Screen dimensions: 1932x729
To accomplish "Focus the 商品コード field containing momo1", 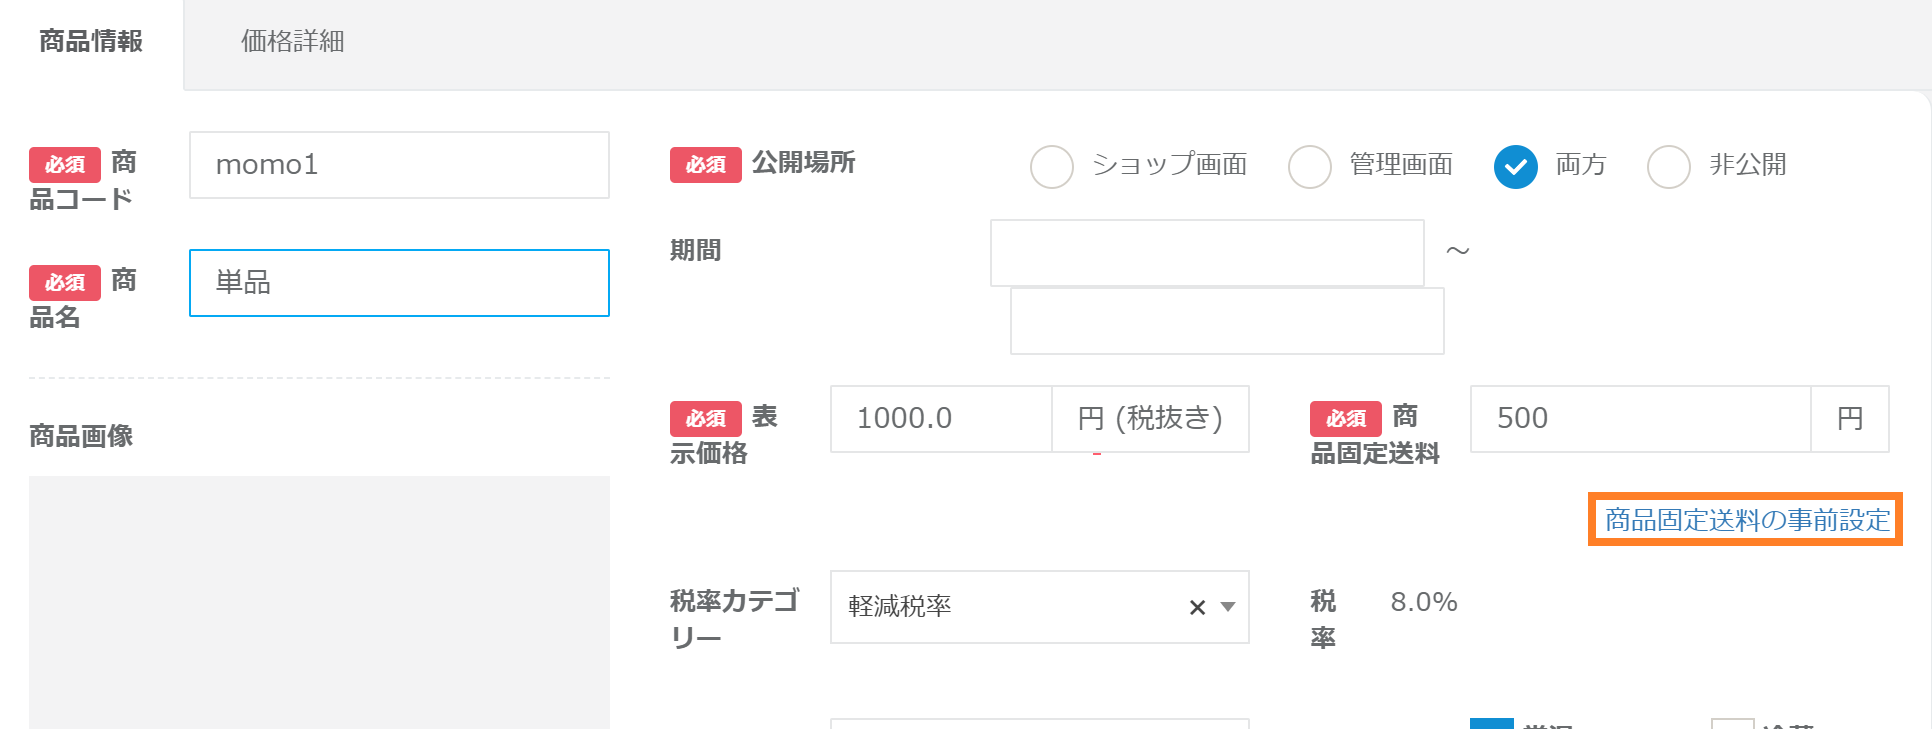I will [399, 165].
